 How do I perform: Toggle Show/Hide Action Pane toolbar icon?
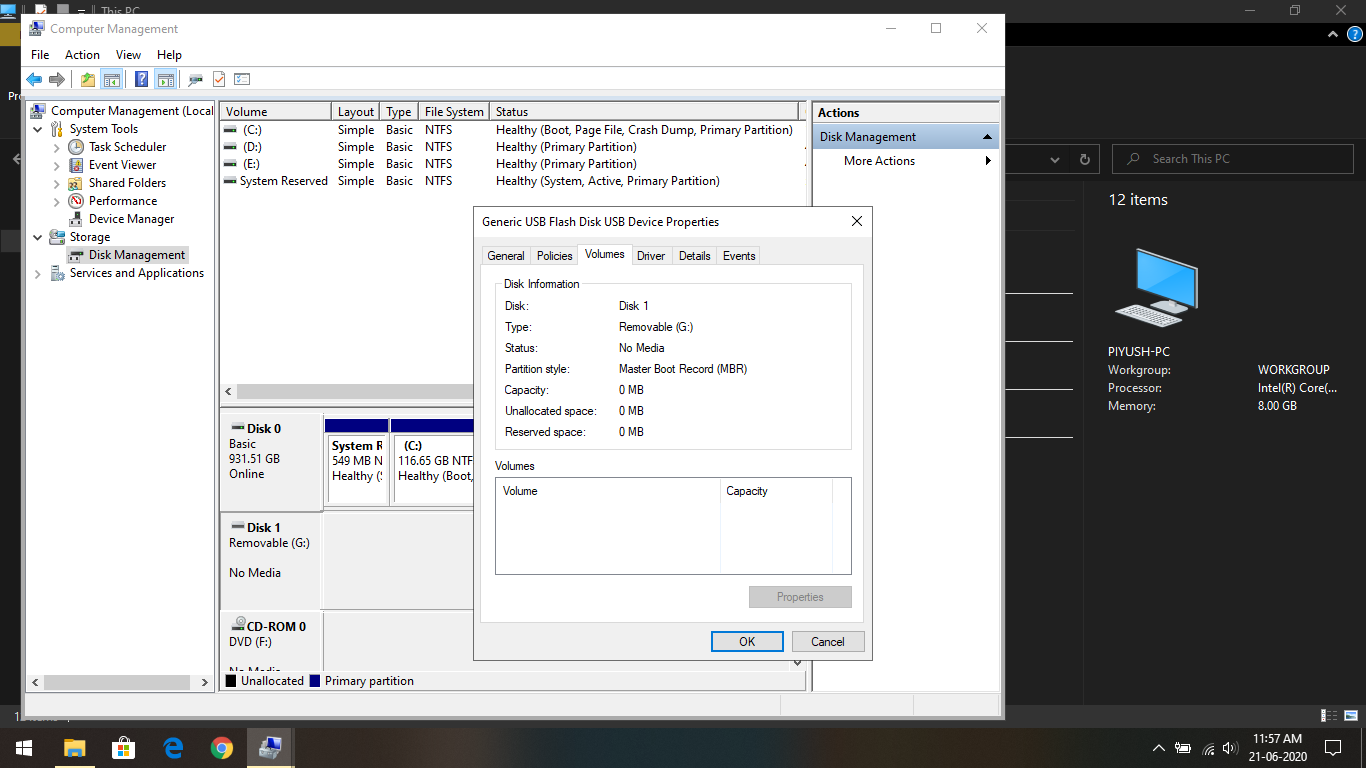tap(166, 80)
